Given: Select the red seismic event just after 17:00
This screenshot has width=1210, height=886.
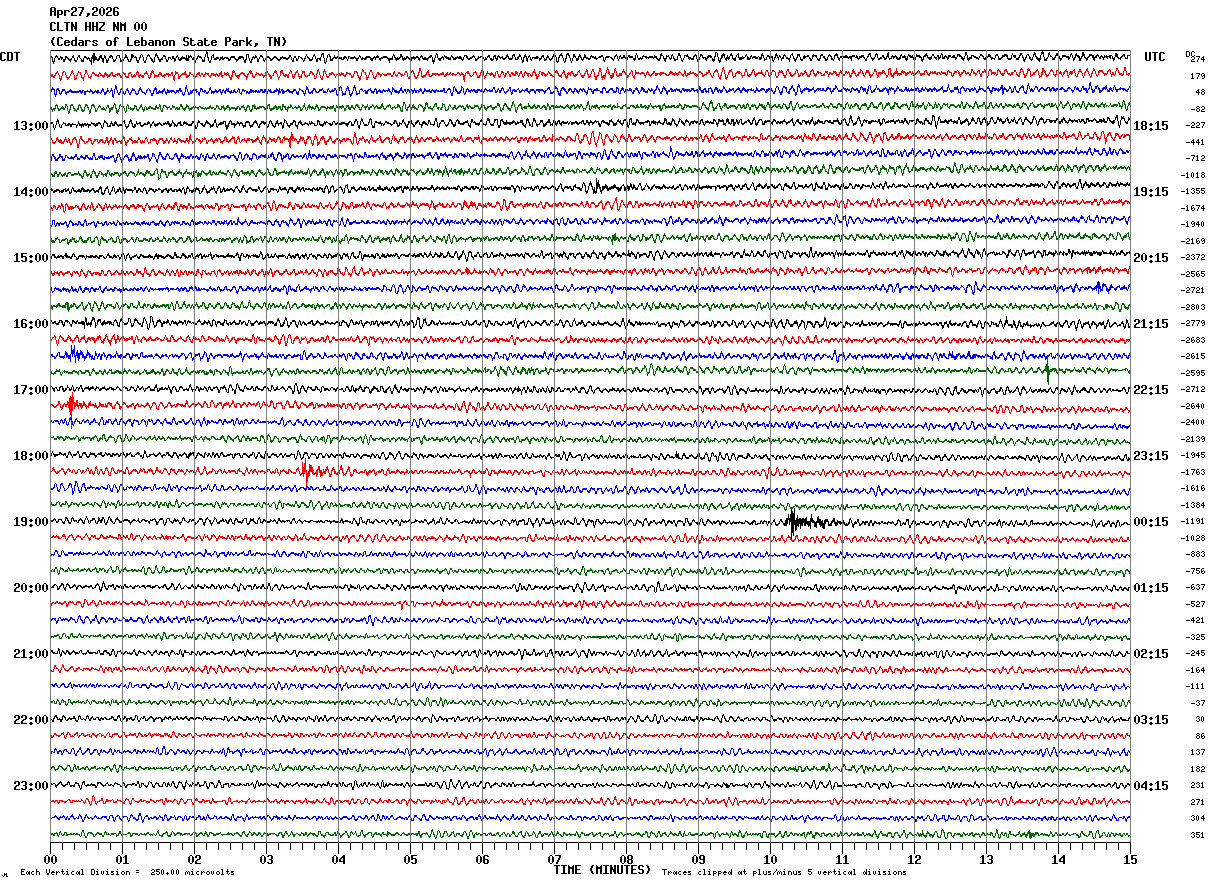Looking at the screenshot, I should (71, 405).
